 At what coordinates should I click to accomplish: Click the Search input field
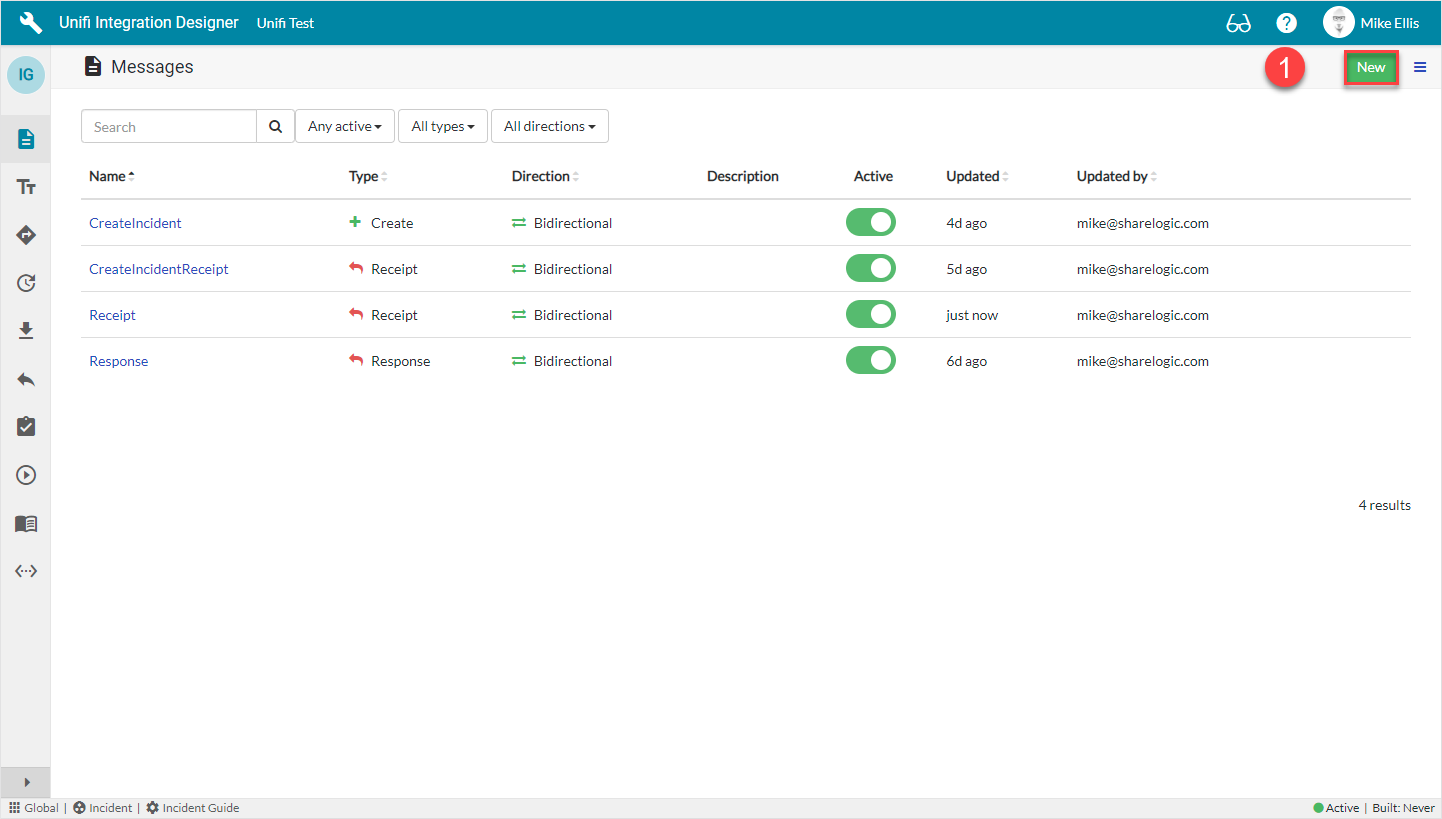(169, 127)
